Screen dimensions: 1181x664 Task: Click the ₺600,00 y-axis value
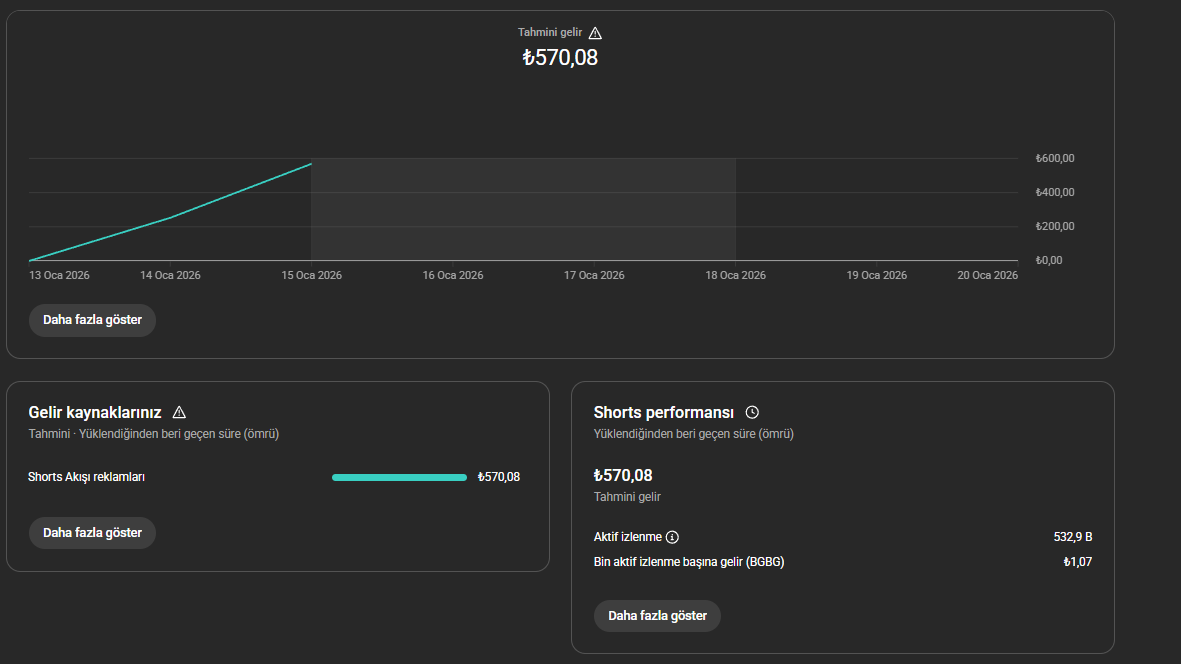tap(1054, 158)
